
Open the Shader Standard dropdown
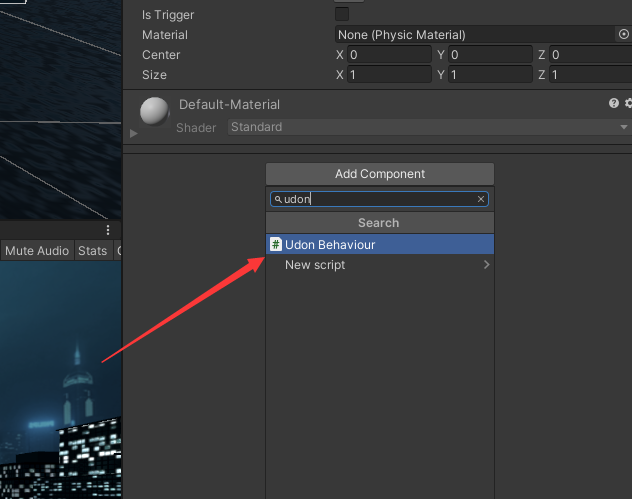(428, 127)
